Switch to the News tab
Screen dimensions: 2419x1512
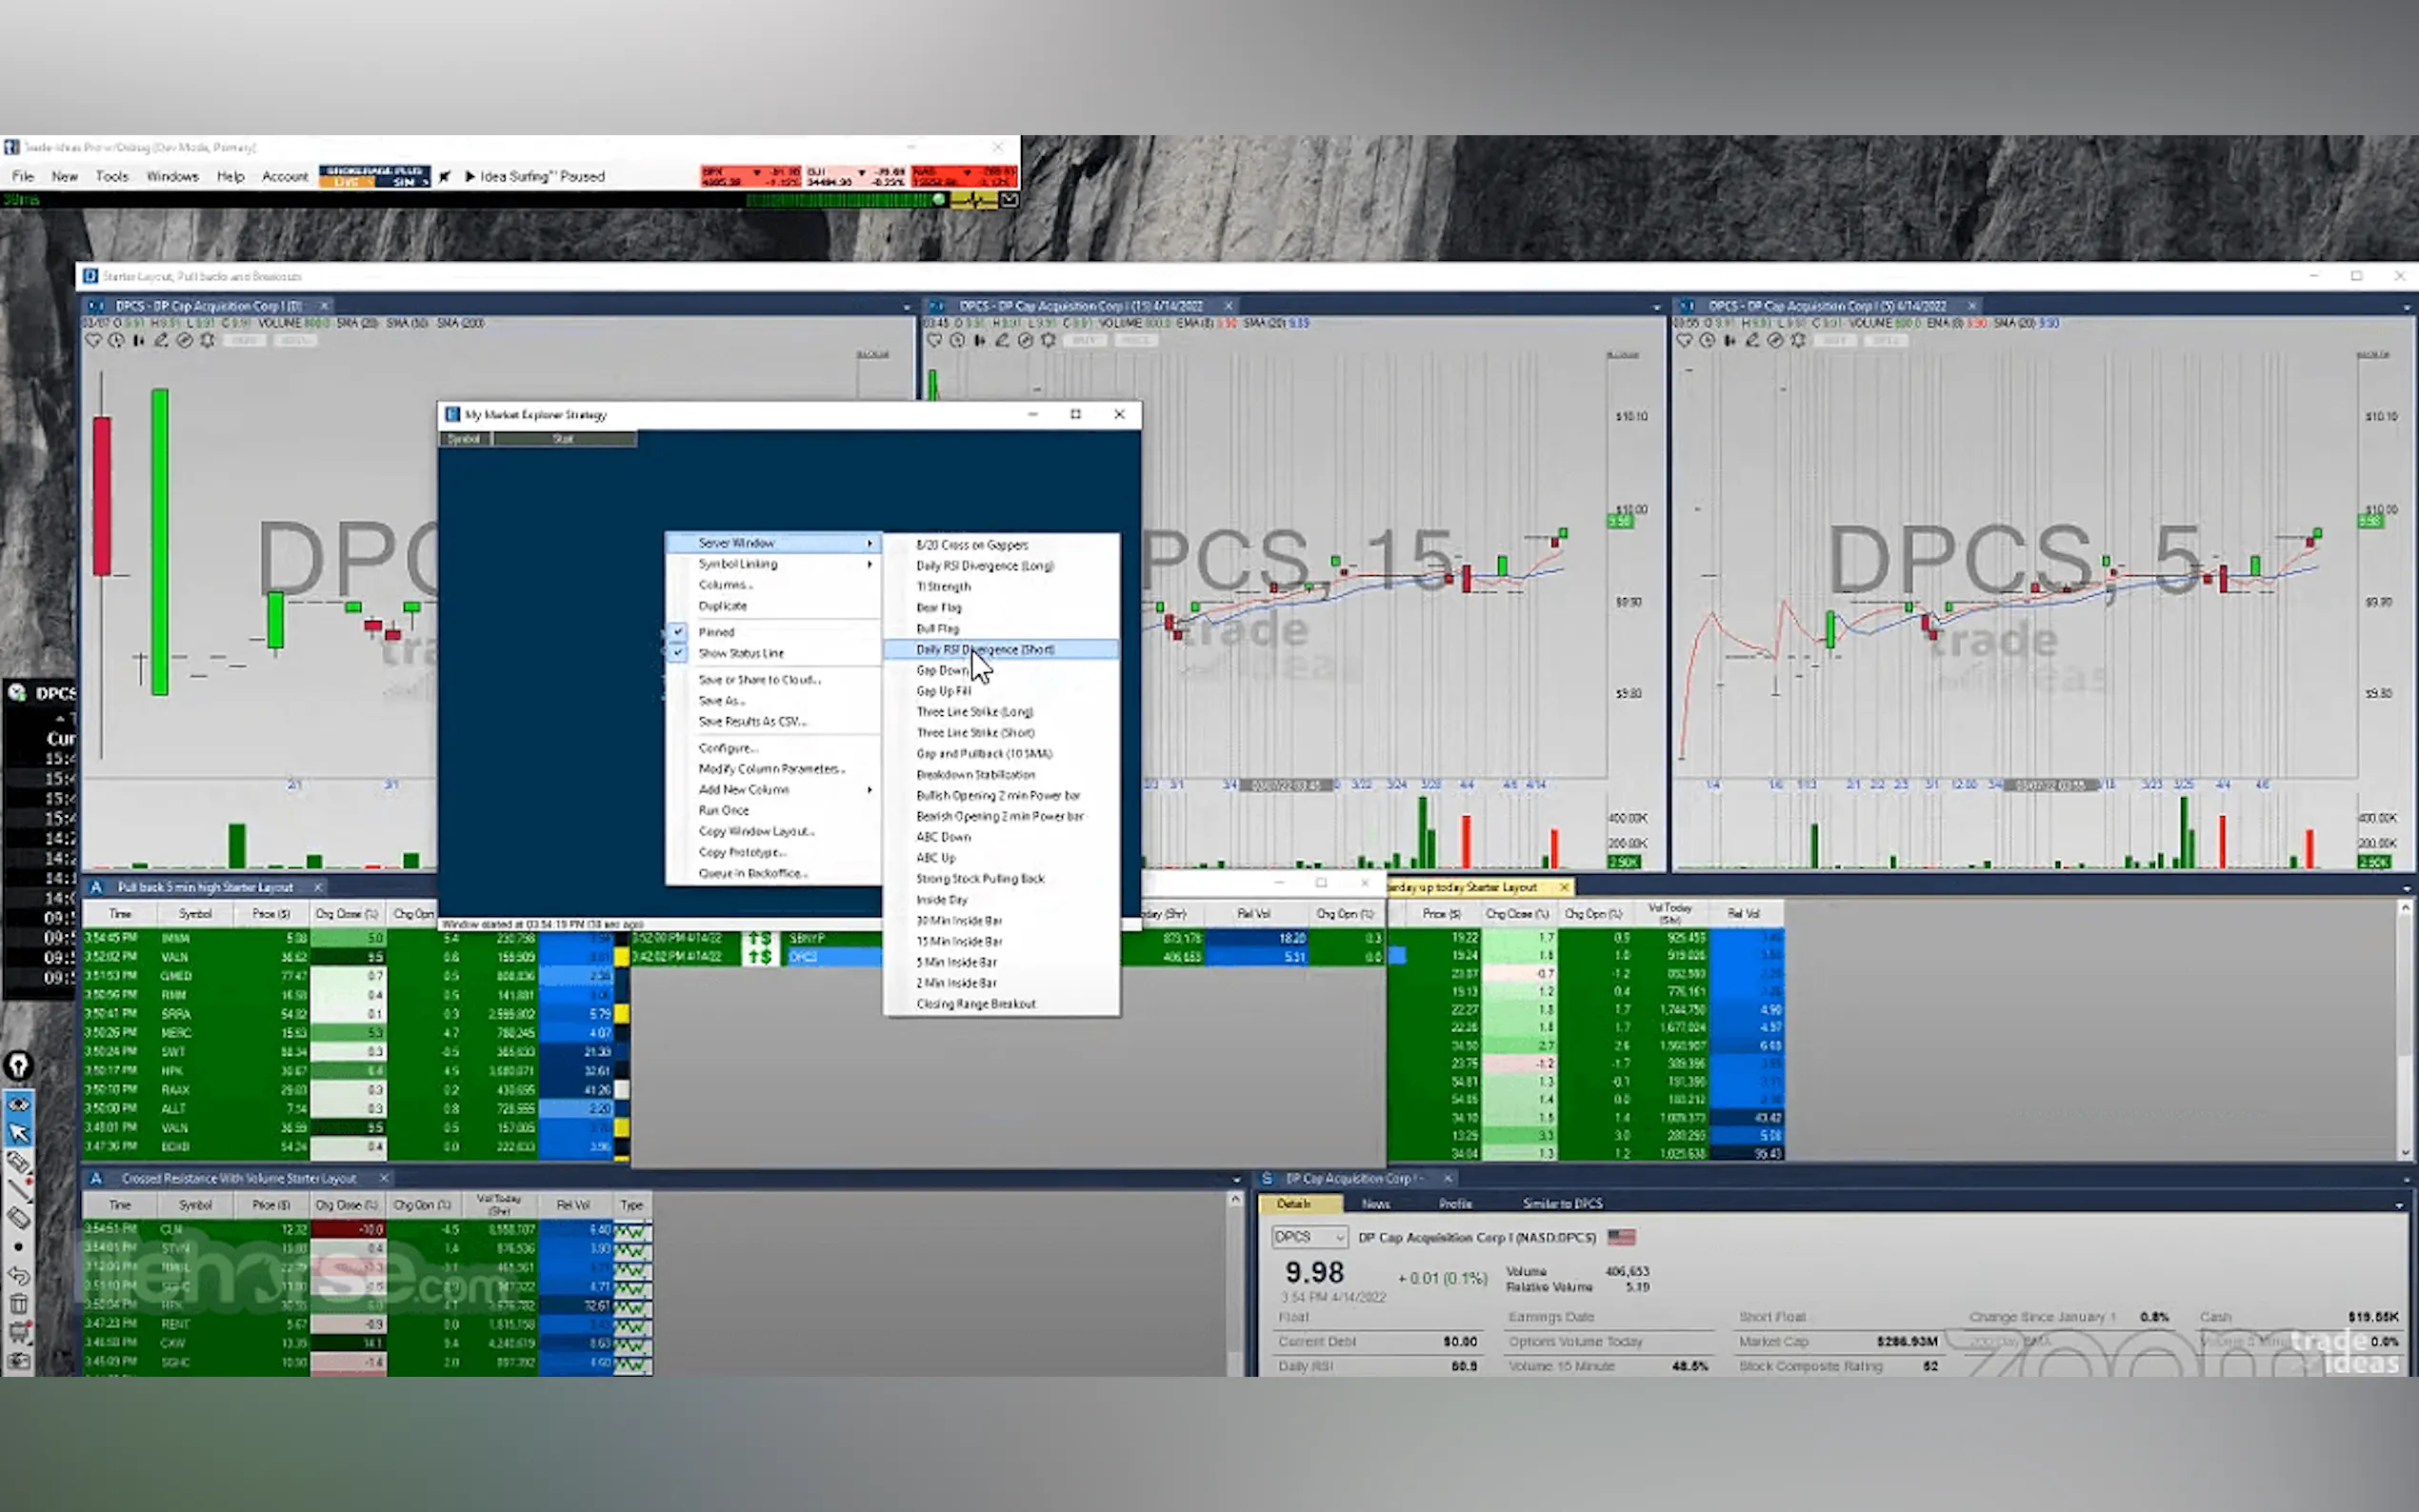[x=1376, y=1204]
